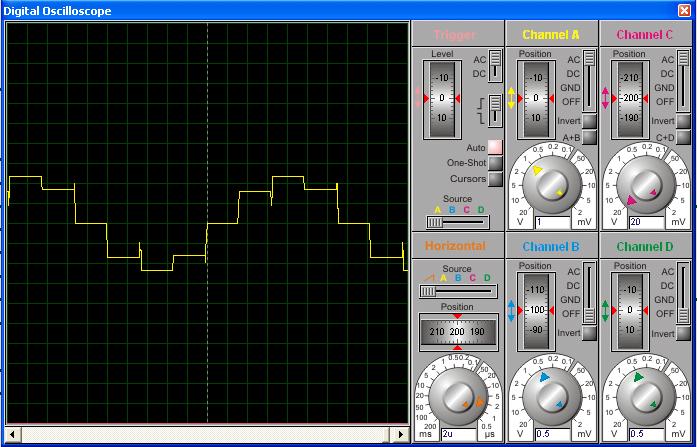
Task: Click the Horizontal panel heading
Action: (455, 246)
